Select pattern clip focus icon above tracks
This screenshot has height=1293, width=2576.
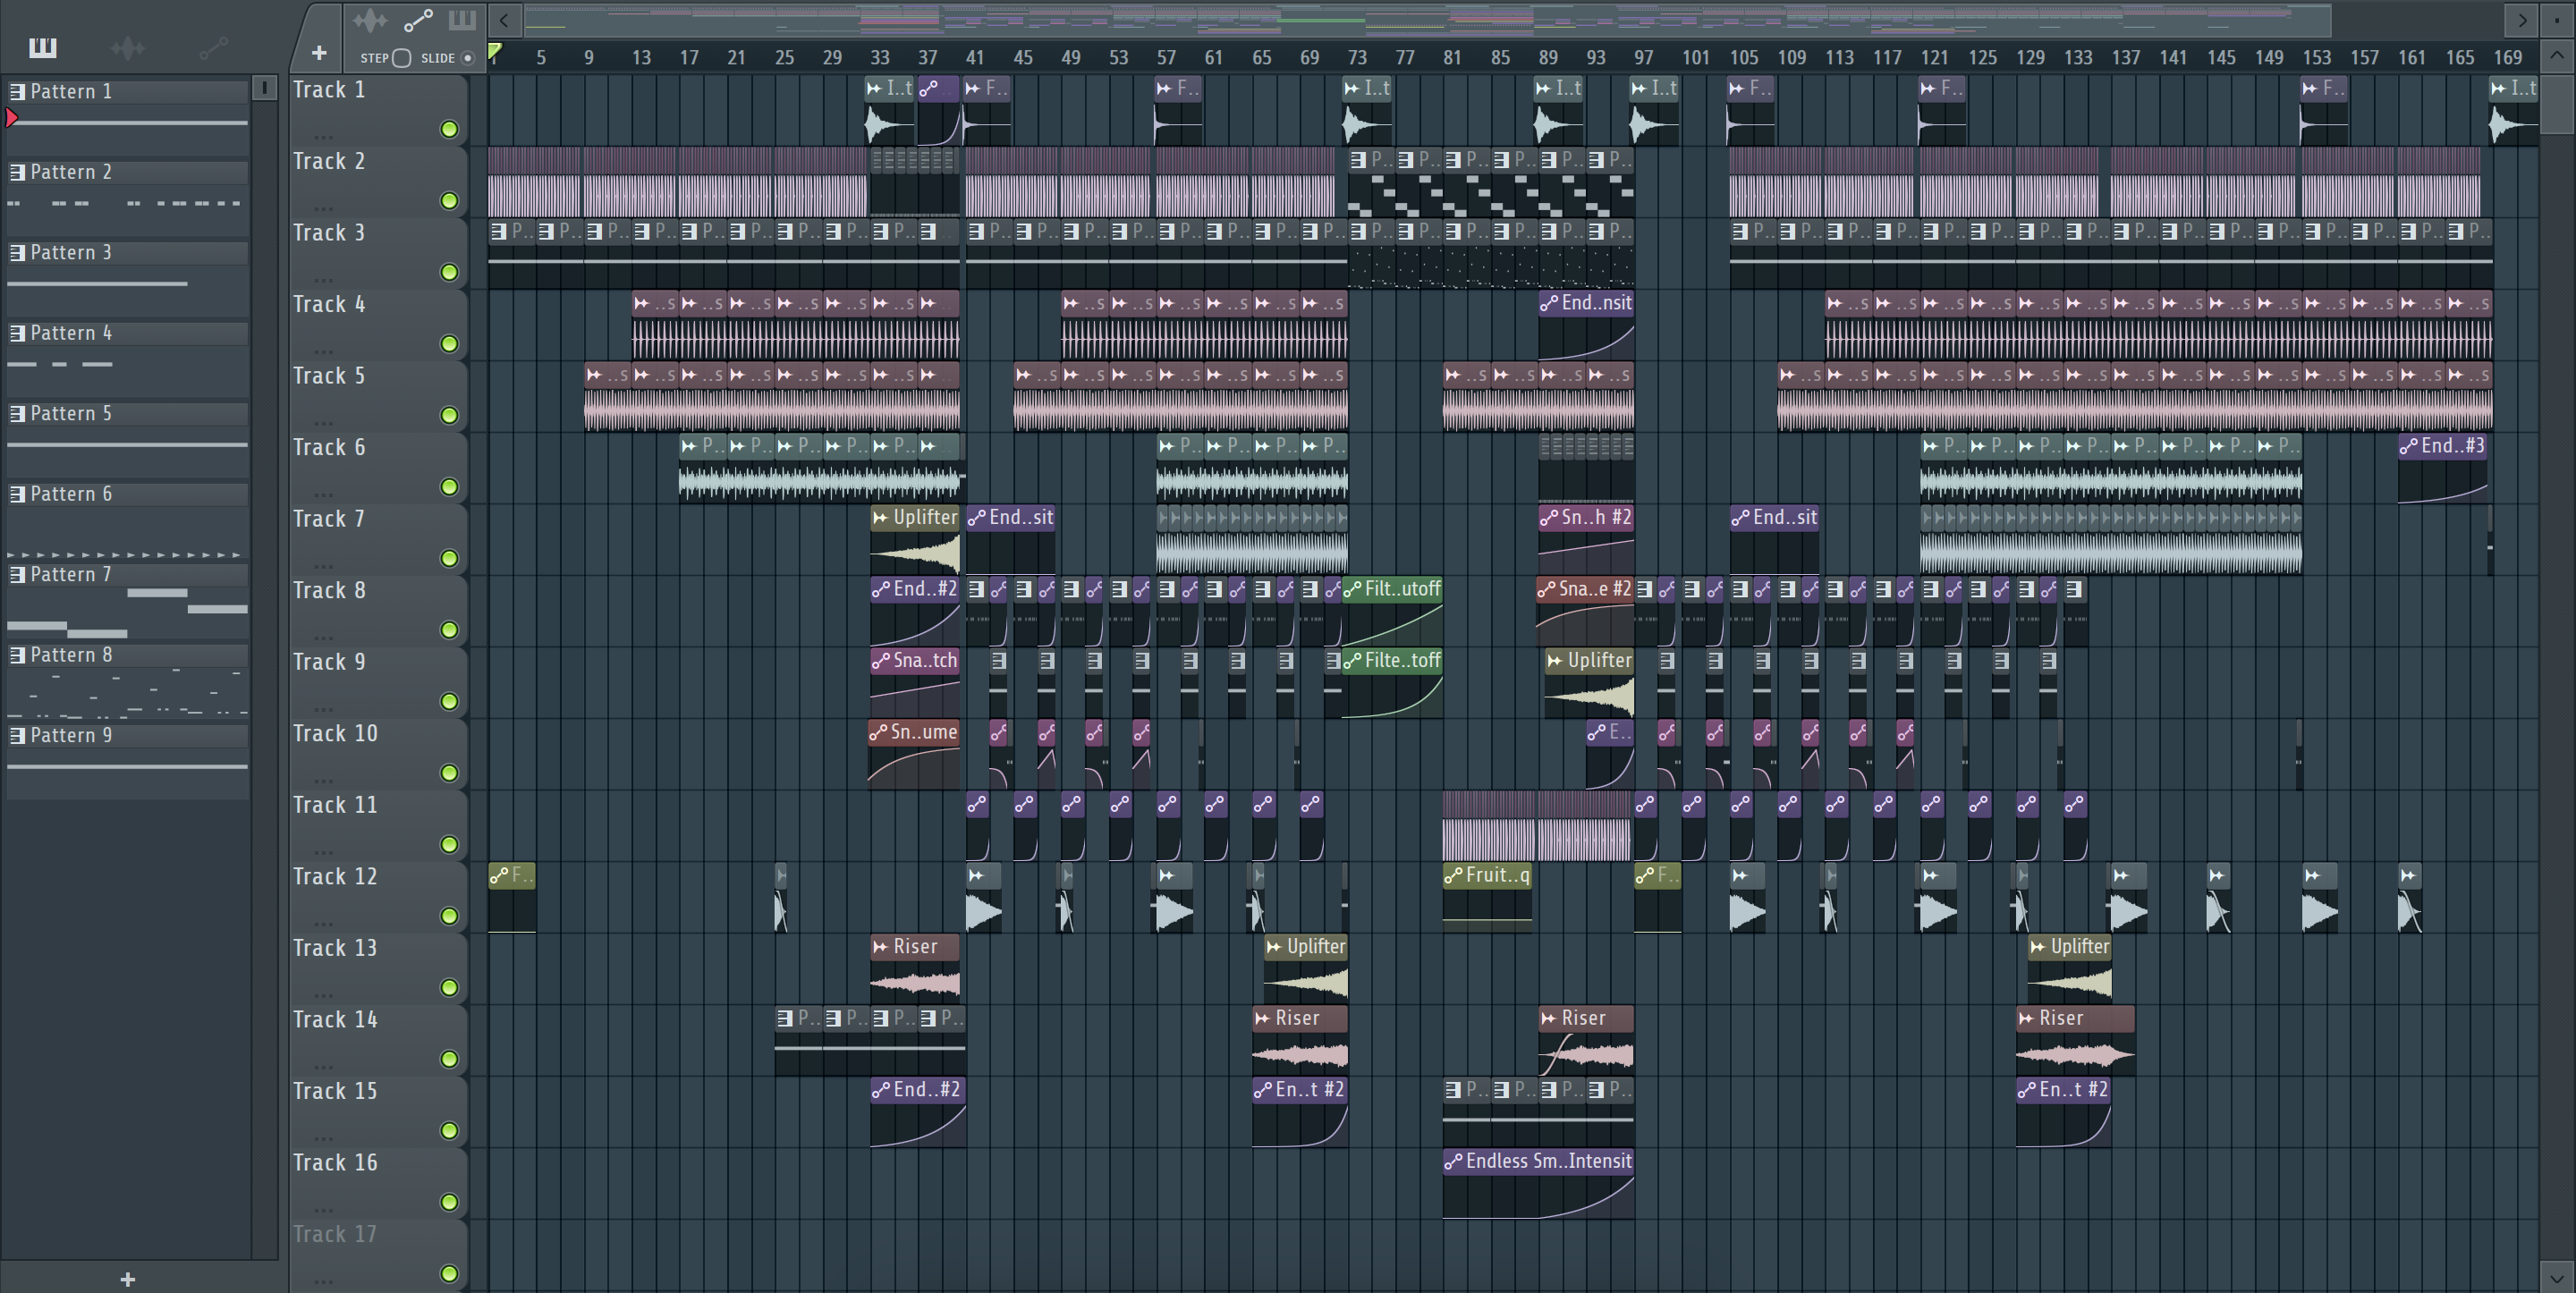pos(462,20)
